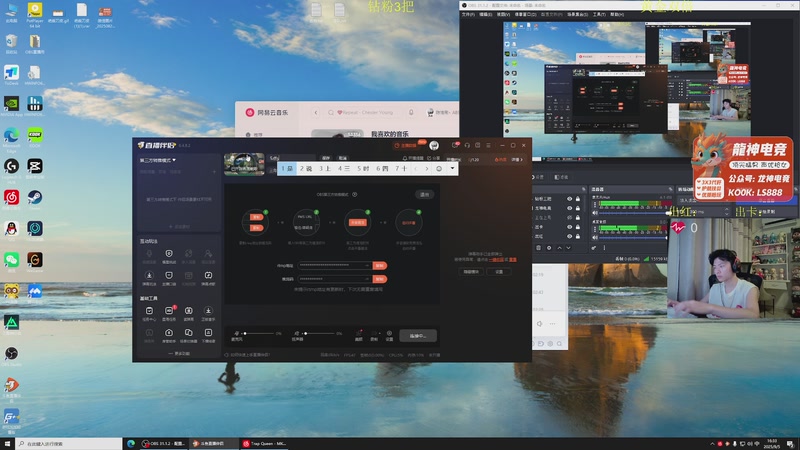Toggle visibility of the top OBS source
This screenshot has width=800, height=450.
[x=569, y=199]
